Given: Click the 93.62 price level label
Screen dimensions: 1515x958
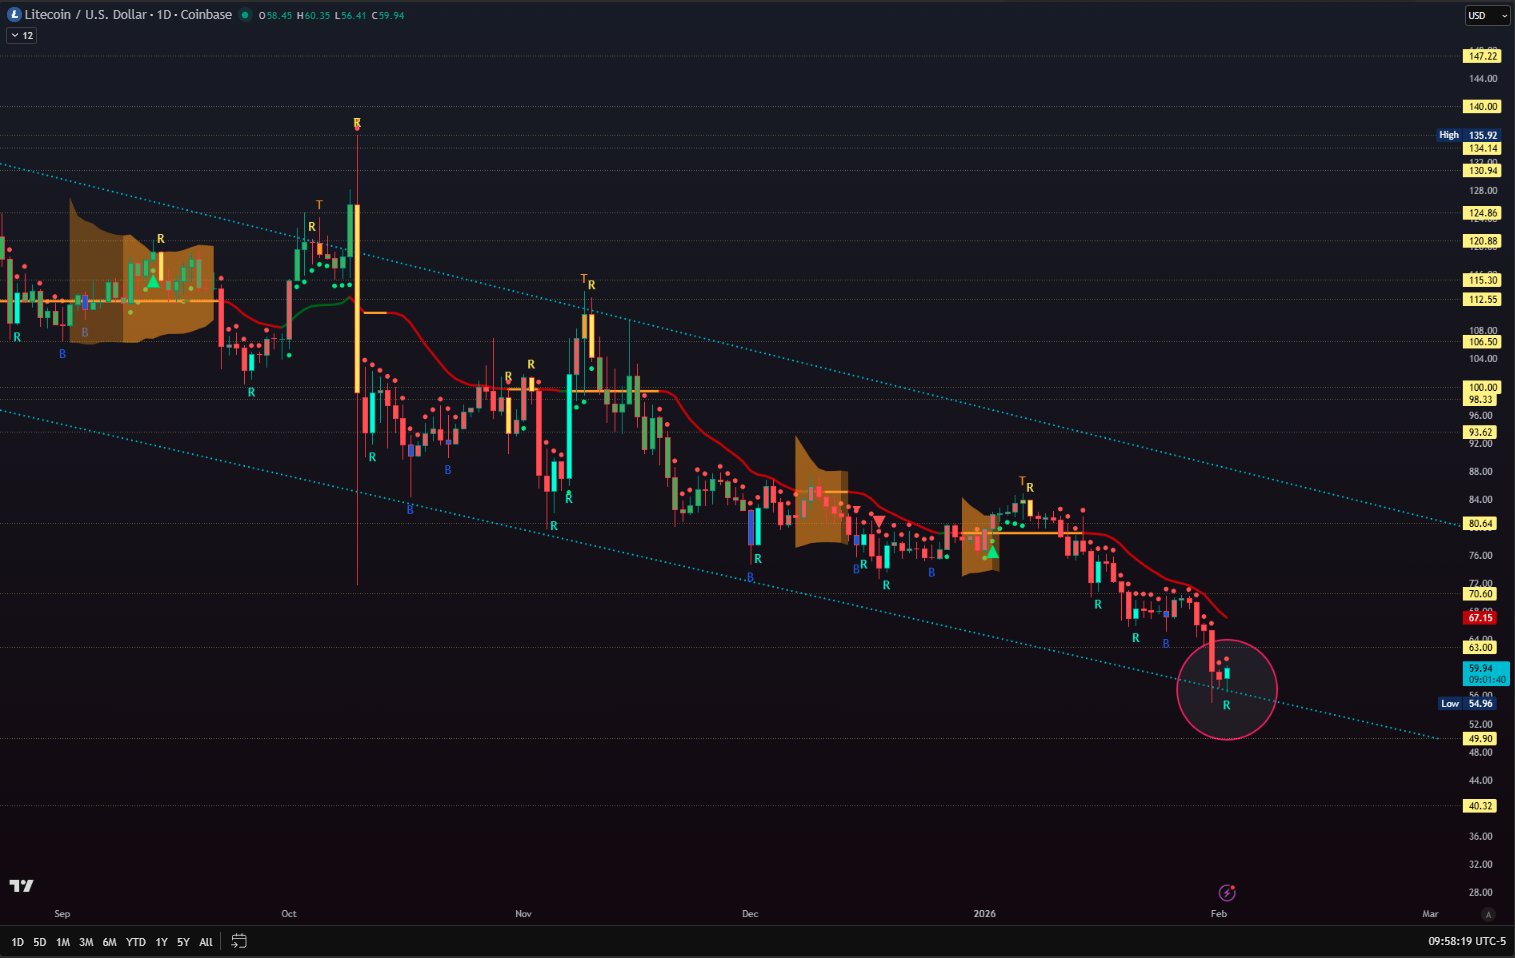Looking at the screenshot, I should (1481, 432).
